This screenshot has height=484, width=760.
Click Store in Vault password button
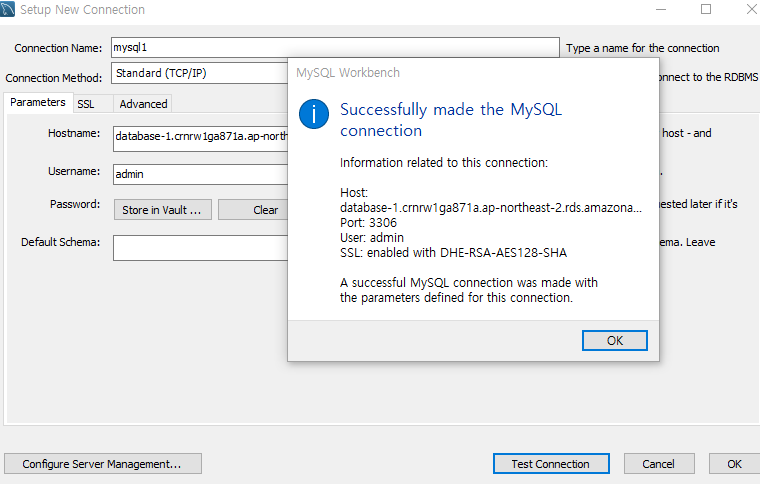point(162,210)
